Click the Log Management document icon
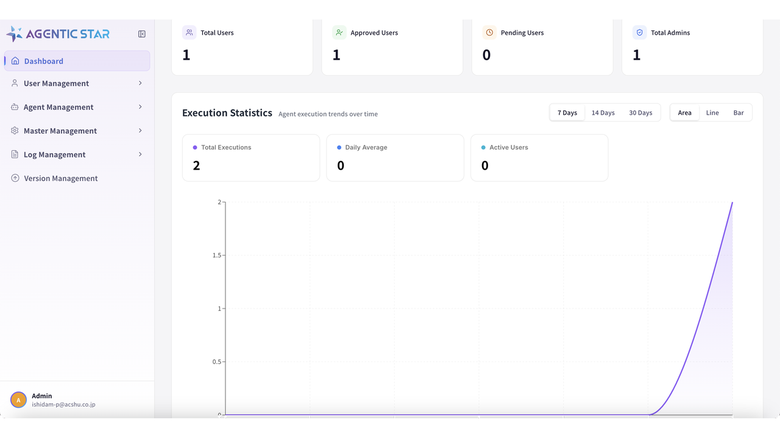Viewport: 780px width, 439px height. click(x=14, y=154)
